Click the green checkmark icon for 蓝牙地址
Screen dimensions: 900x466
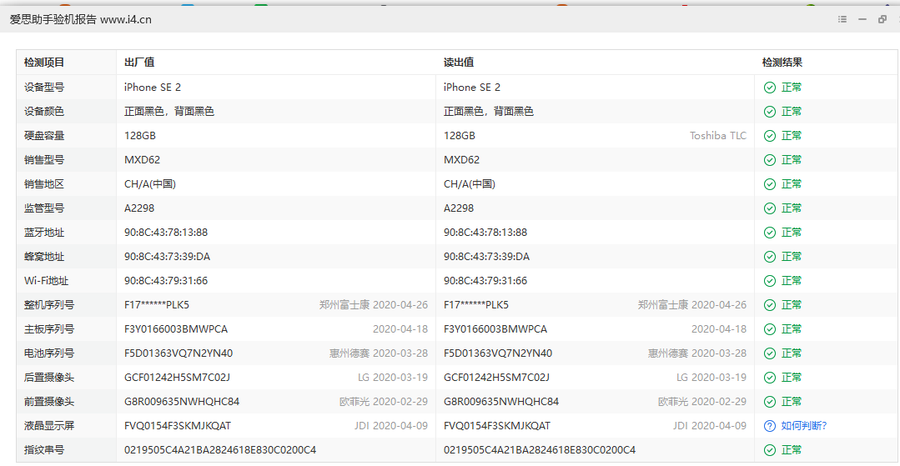[769, 232]
